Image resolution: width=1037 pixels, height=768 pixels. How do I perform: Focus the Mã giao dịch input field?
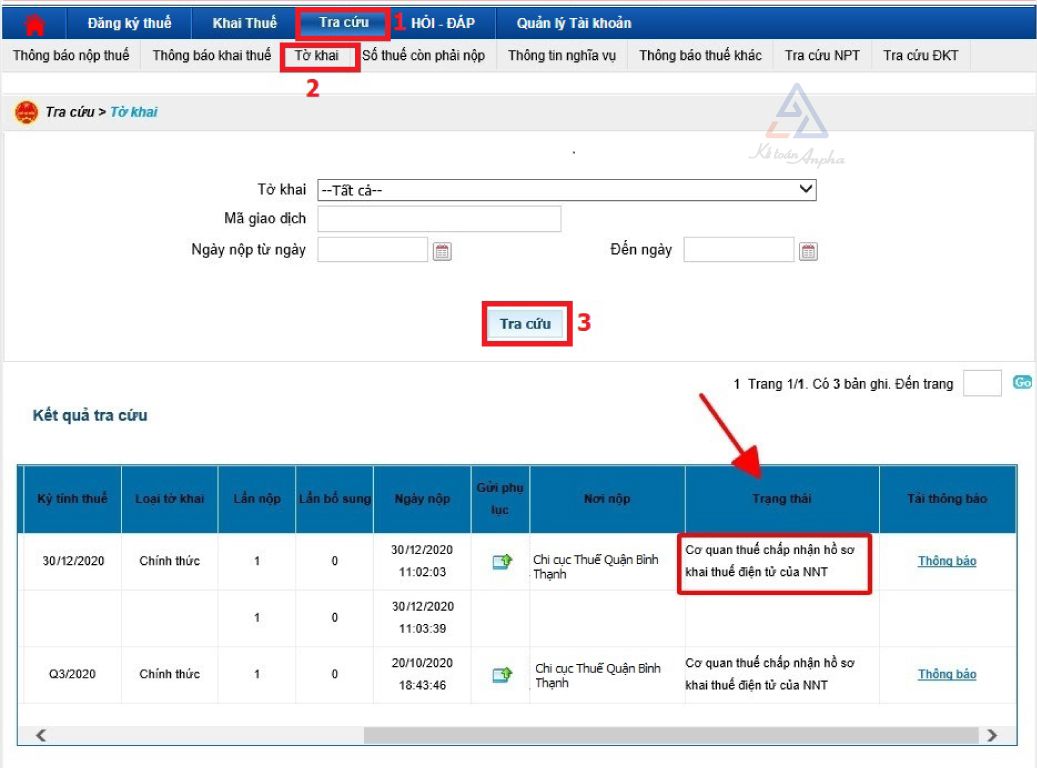tap(439, 219)
